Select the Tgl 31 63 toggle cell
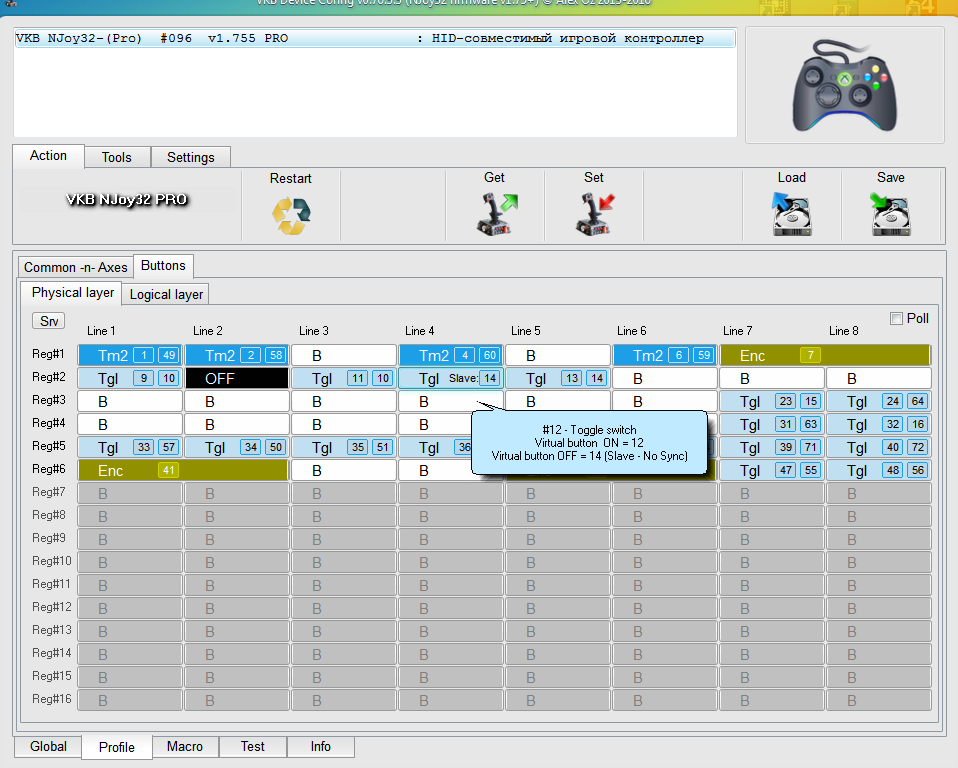The width and height of the screenshot is (958, 768). point(772,425)
